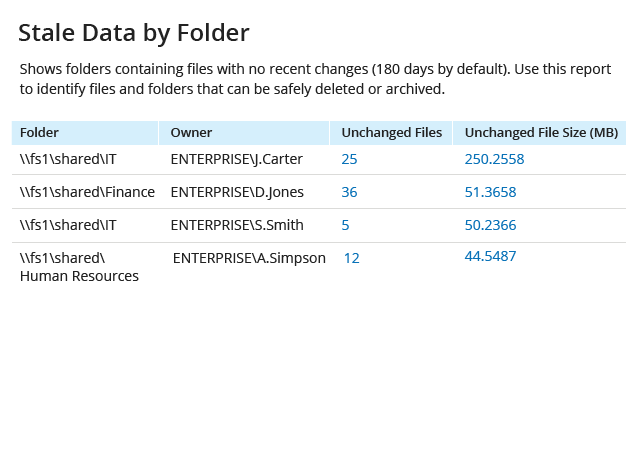Open the 36 unchanged files link
Screen dimensions: 640x450
click(x=349, y=192)
